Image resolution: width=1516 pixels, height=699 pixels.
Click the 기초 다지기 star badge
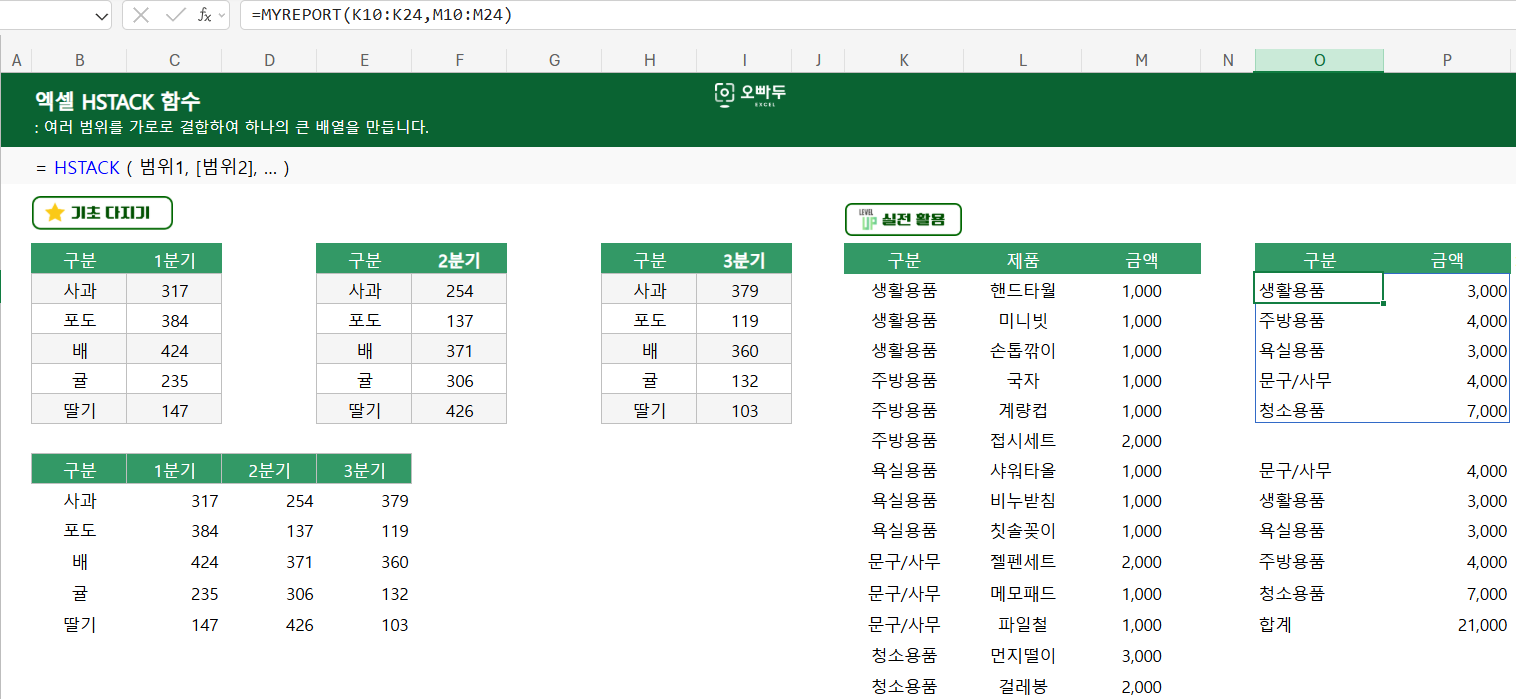click(x=102, y=213)
